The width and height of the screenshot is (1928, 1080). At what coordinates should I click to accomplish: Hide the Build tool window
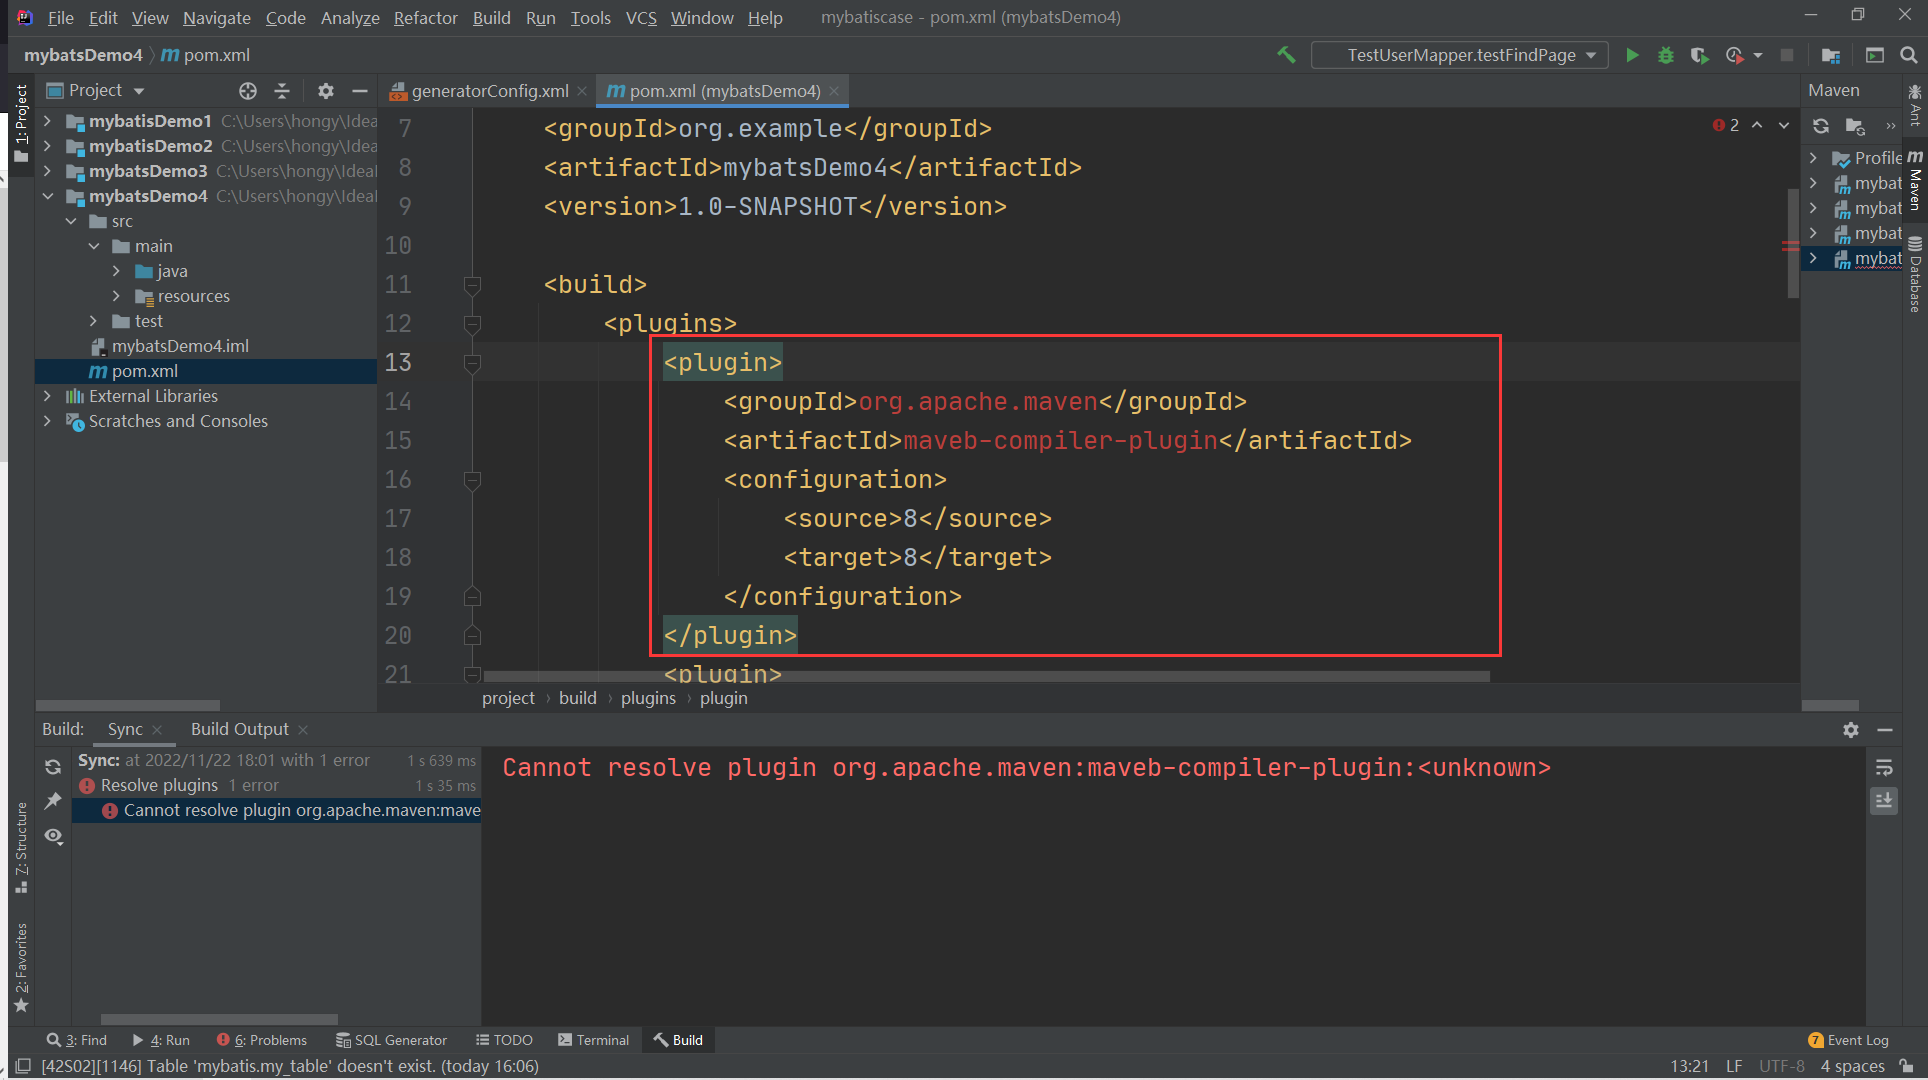pyautogui.click(x=1885, y=730)
